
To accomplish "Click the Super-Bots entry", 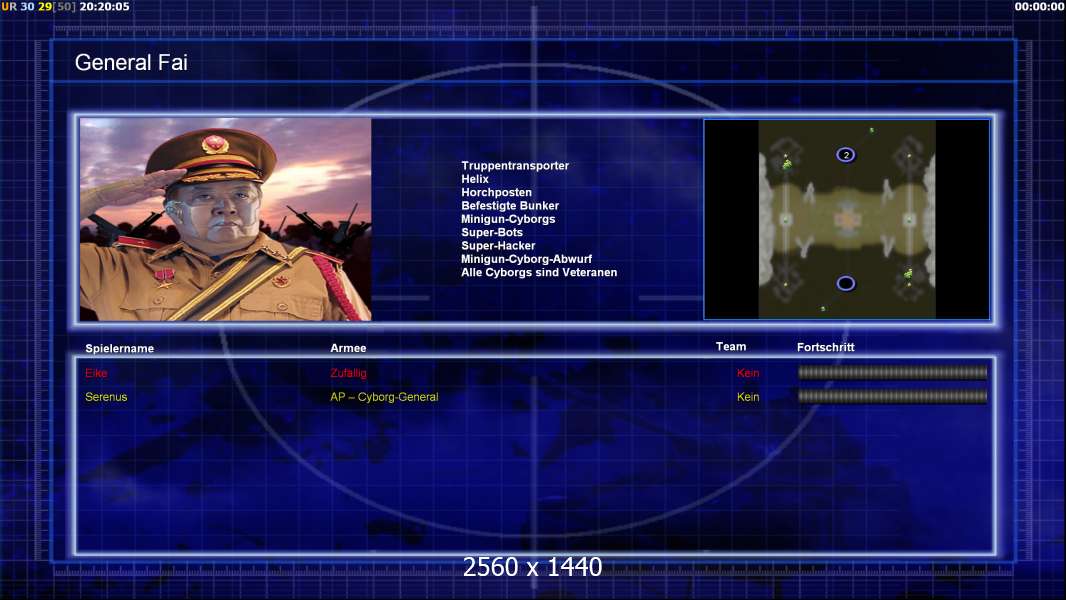I will tap(492, 232).
